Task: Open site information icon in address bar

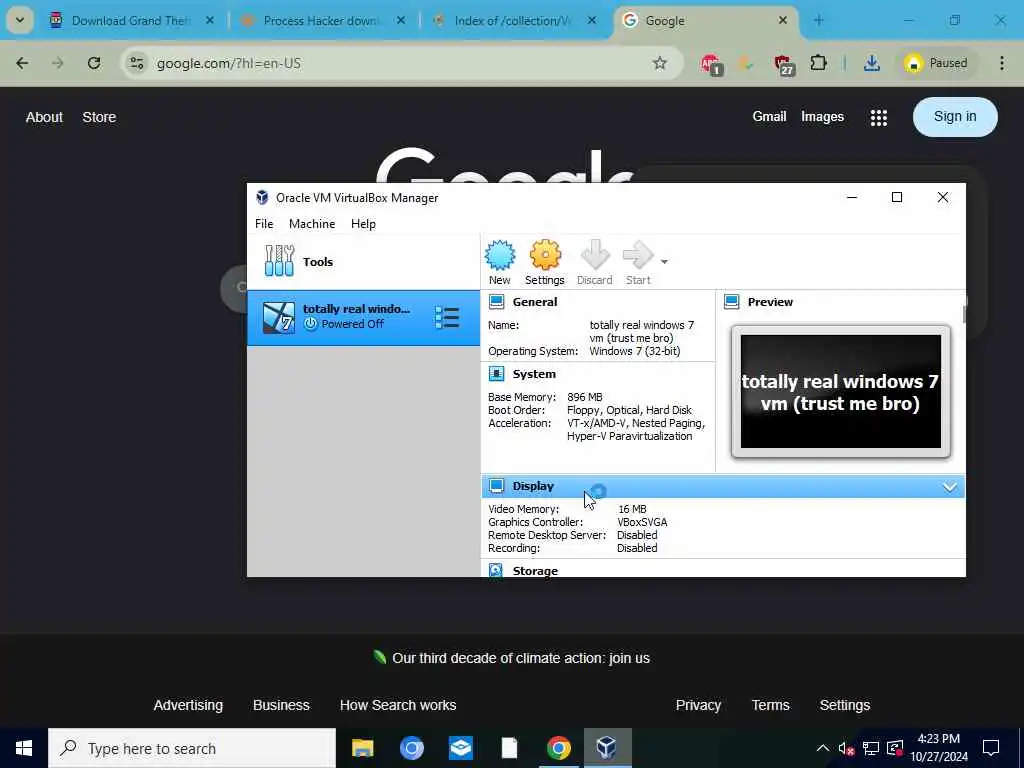Action: [x=136, y=63]
